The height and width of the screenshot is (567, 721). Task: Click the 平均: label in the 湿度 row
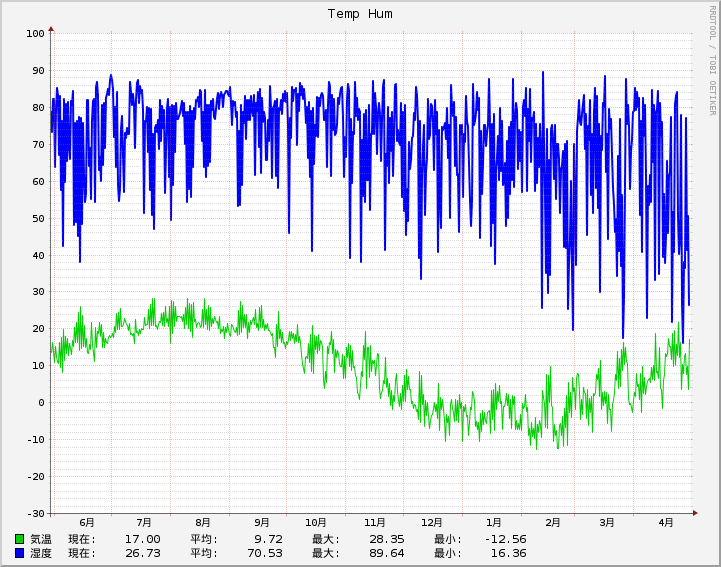pyautogui.click(x=204, y=553)
